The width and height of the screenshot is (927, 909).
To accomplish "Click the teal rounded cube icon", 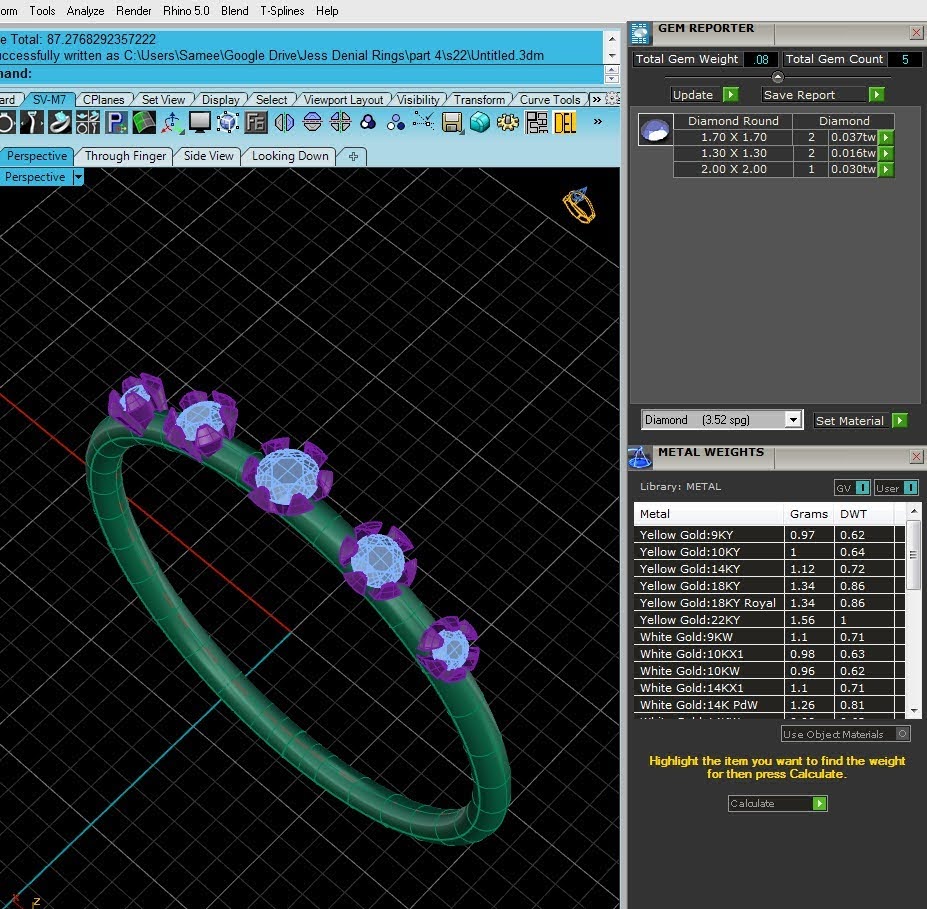I will (x=479, y=122).
